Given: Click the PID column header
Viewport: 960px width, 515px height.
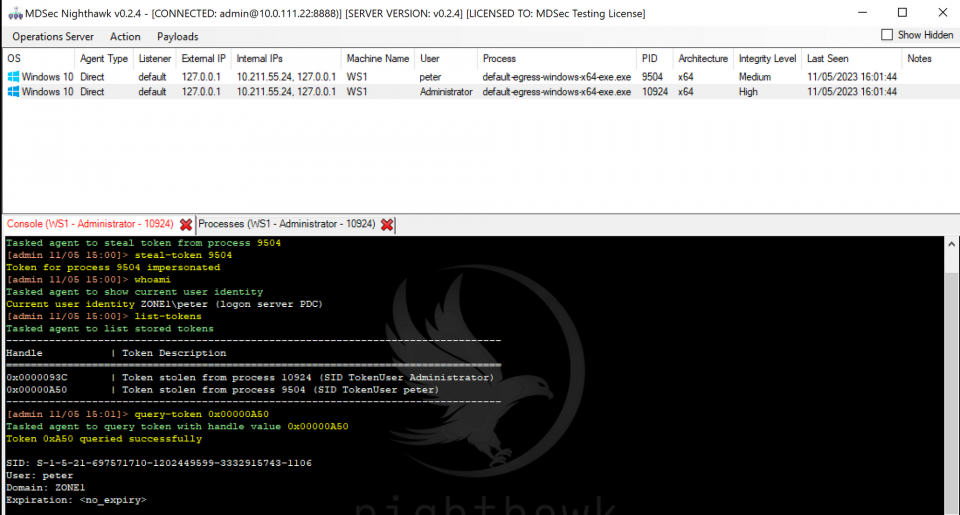Looking at the screenshot, I should (649, 59).
